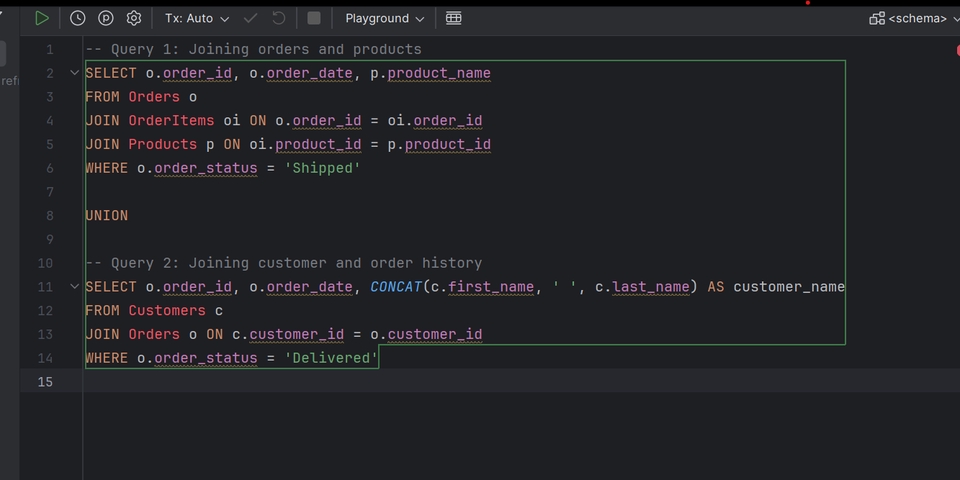Open the Playground resolve mode dropdown

coord(384,18)
